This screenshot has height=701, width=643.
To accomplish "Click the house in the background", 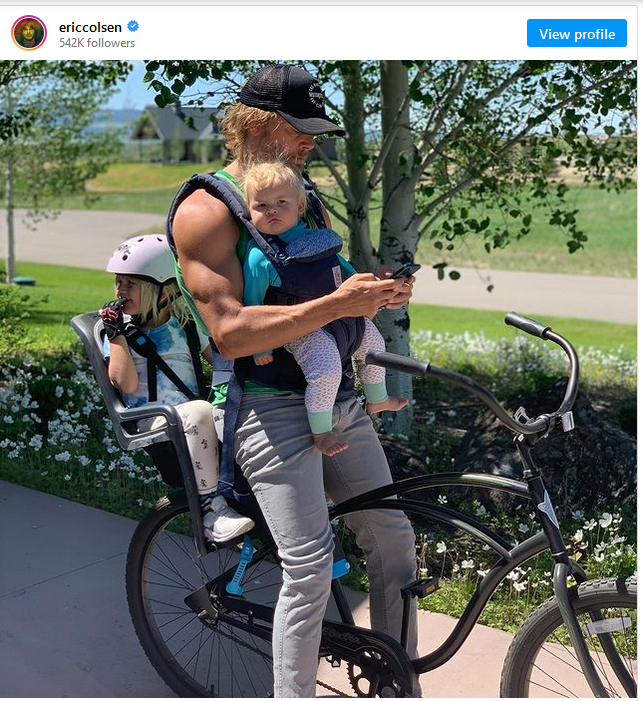I will [178, 134].
